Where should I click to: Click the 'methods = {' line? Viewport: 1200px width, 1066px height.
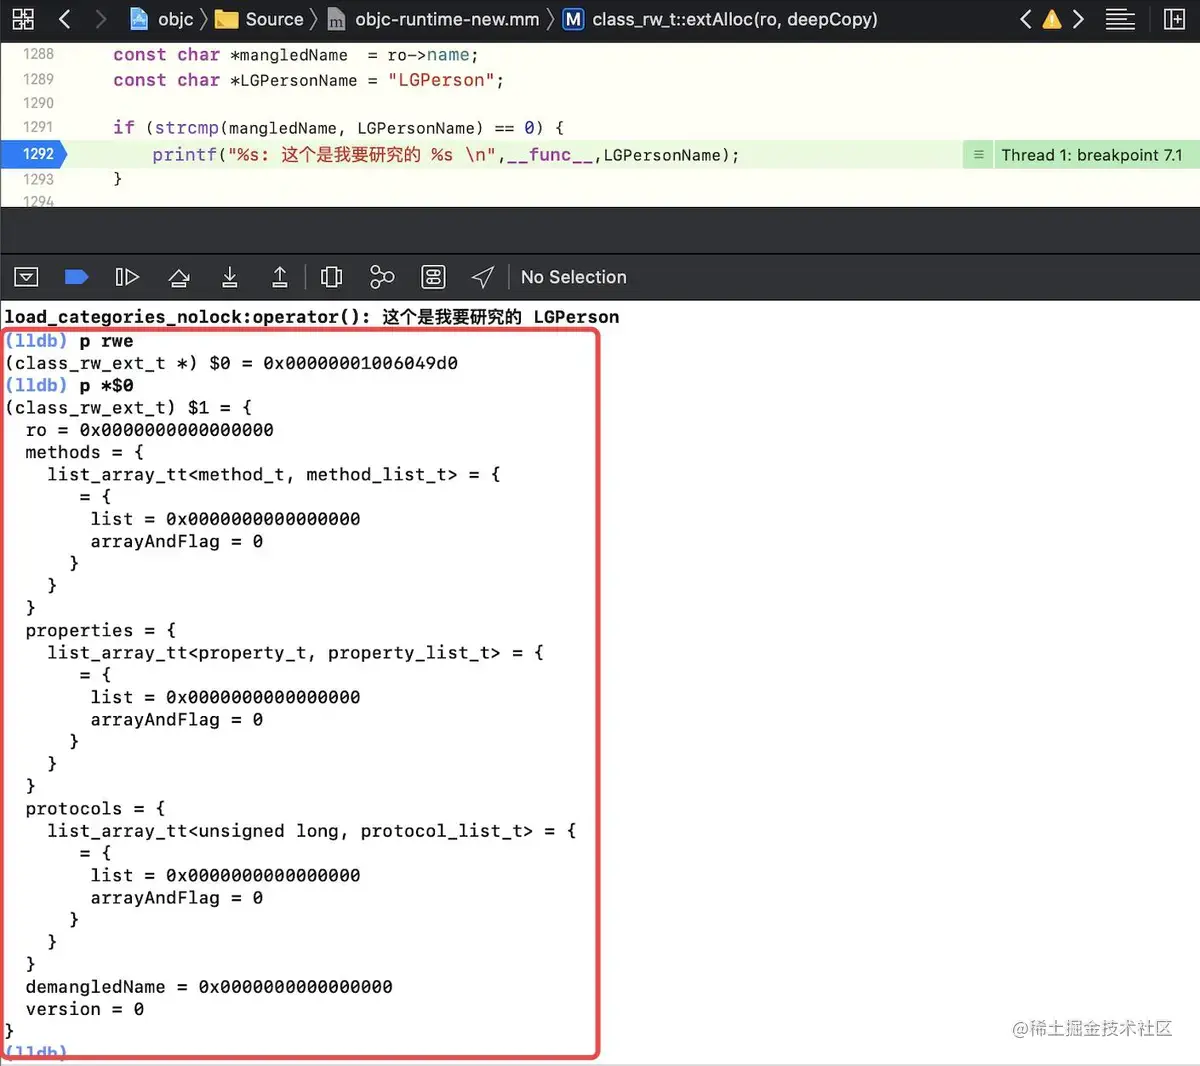[85, 452]
